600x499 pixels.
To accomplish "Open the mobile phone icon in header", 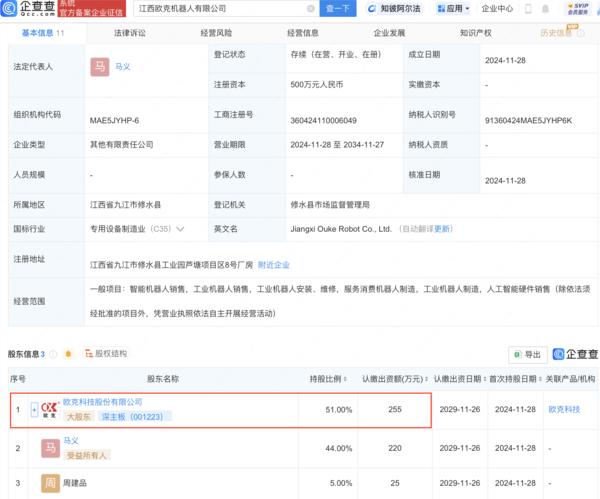I will click(x=528, y=8).
